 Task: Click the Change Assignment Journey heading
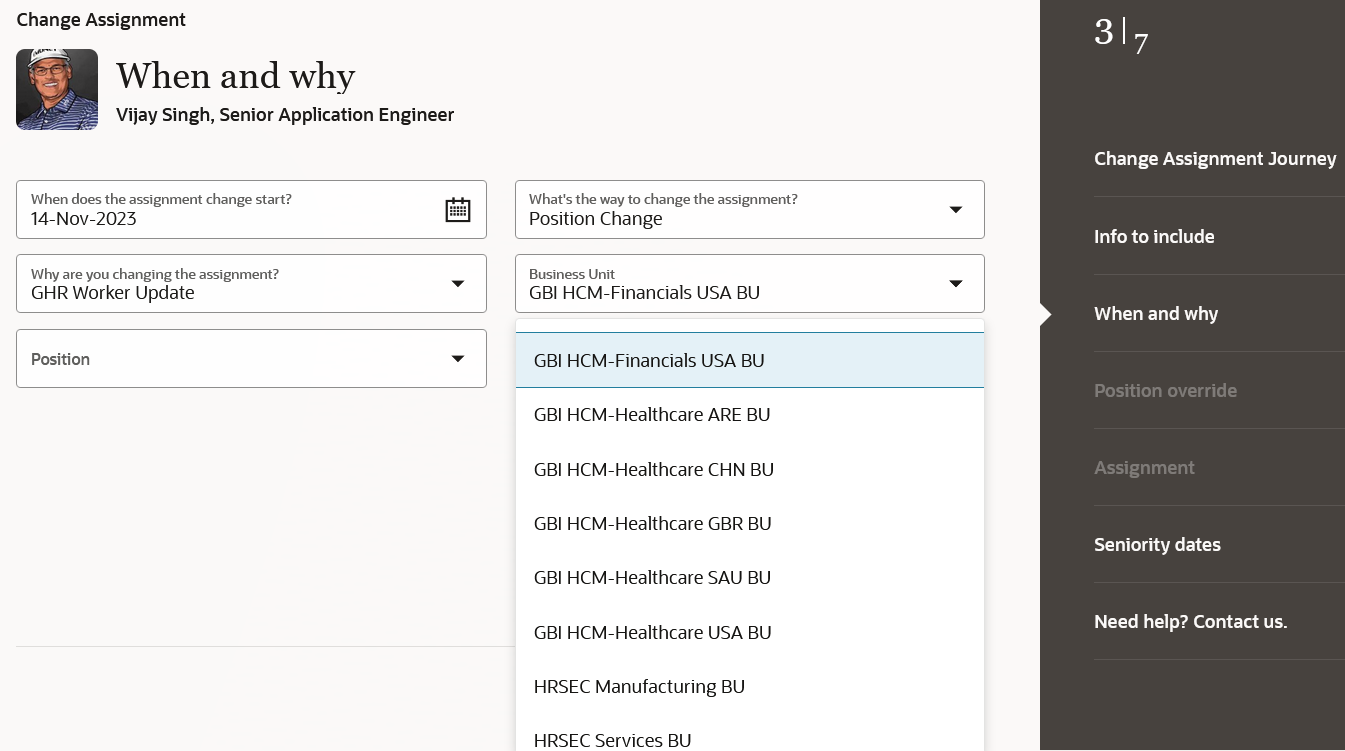pos(1215,158)
